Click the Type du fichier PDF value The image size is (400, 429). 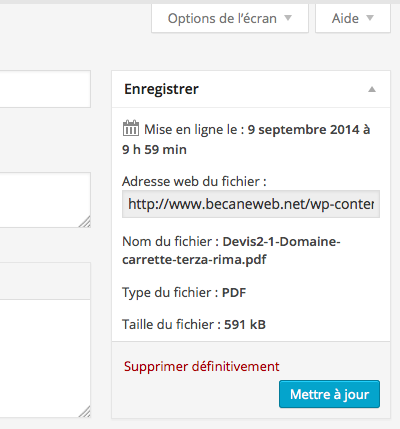(x=234, y=293)
